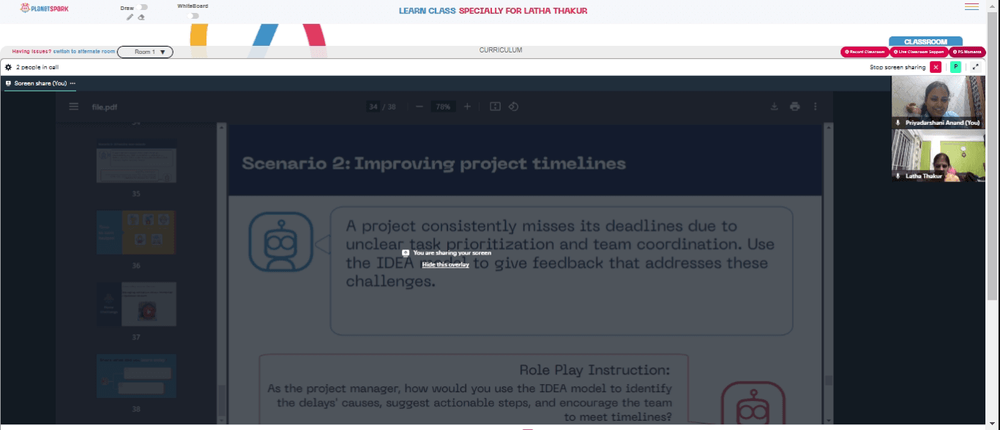Click the 'Scenario 2: Improving project timelines' heading
This screenshot has height=430, width=1000.
[x=434, y=164]
